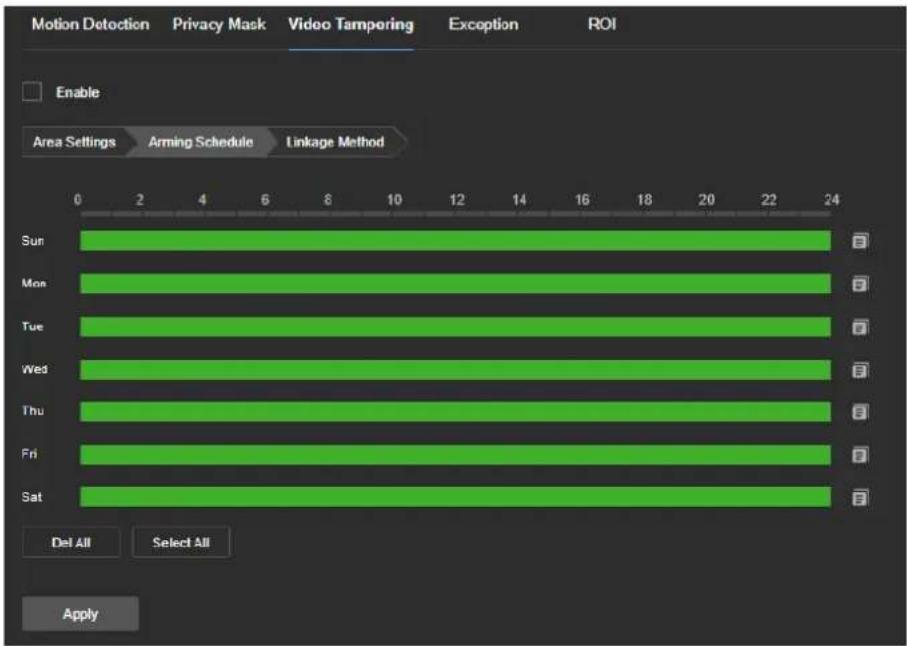
Task: Select the Arming Schedule step
Action: pyautogui.click(x=201, y=142)
